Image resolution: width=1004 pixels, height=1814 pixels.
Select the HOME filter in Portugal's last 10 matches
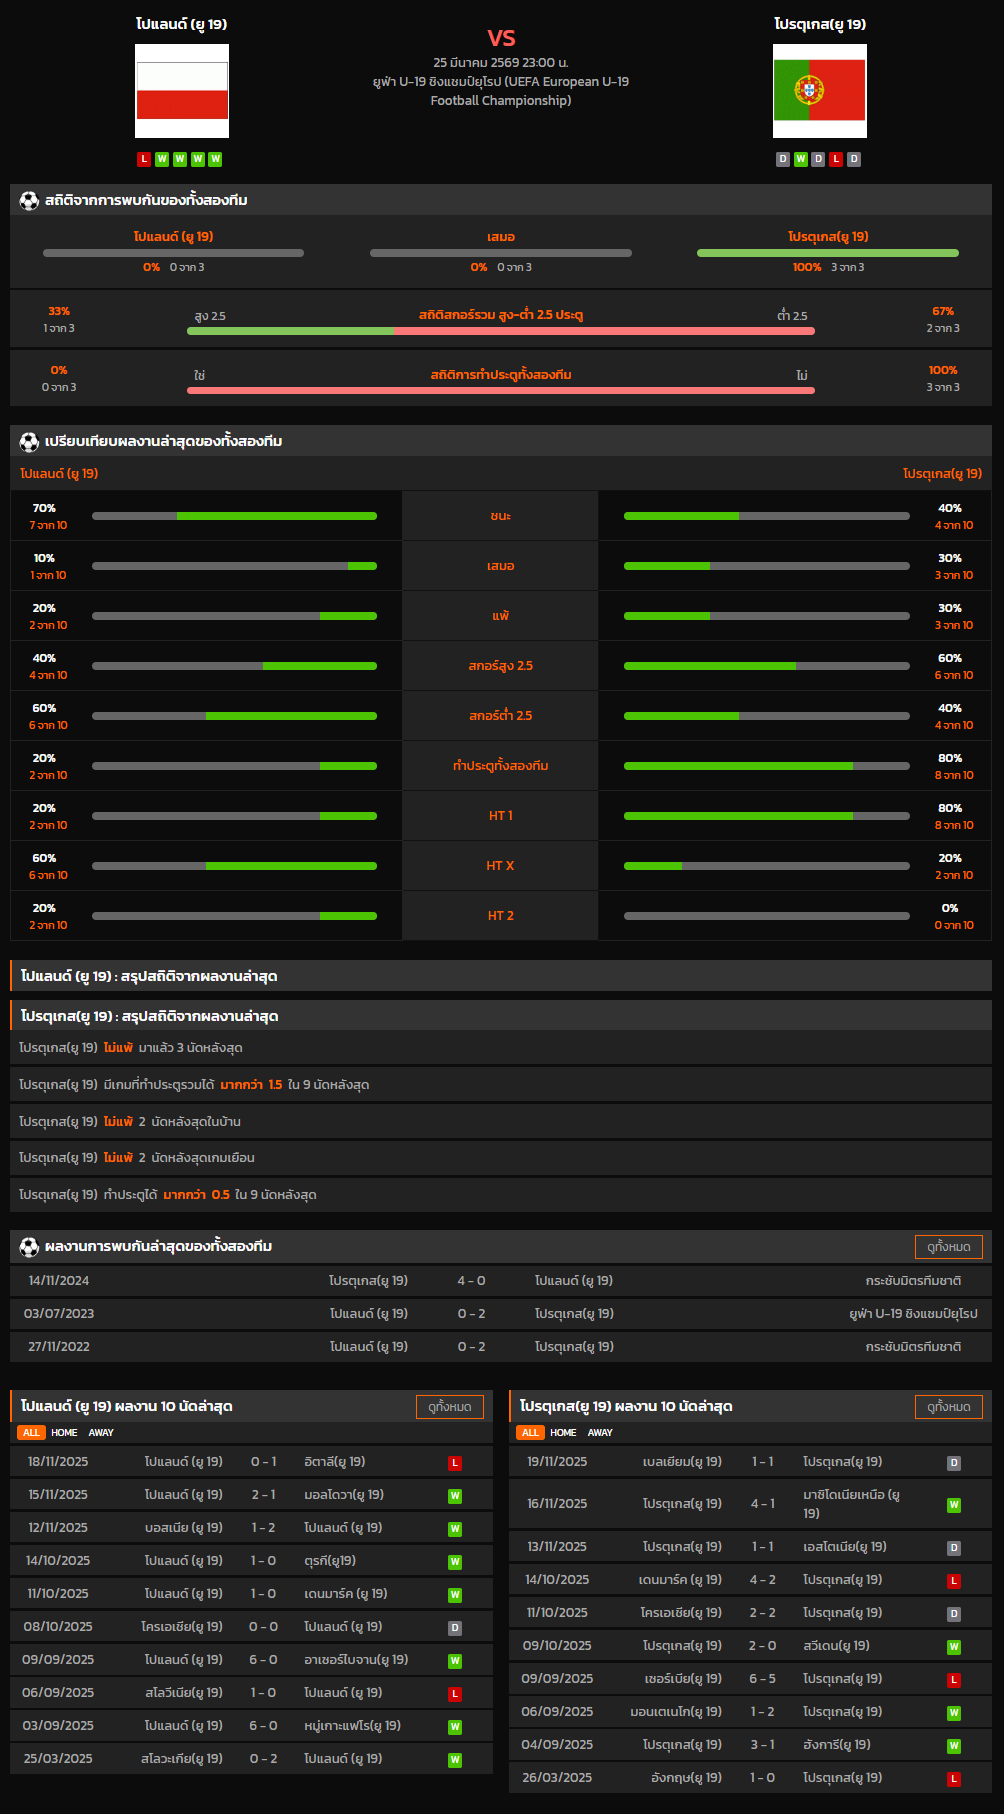pyautogui.click(x=563, y=1433)
